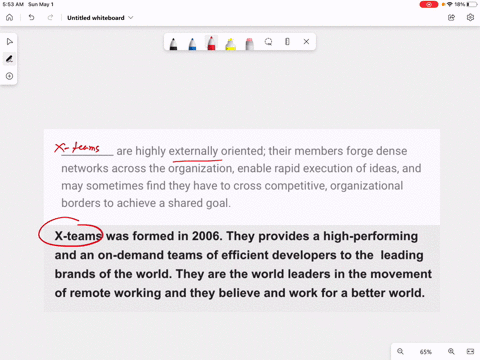Open the share whiteboard icon

(451, 18)
